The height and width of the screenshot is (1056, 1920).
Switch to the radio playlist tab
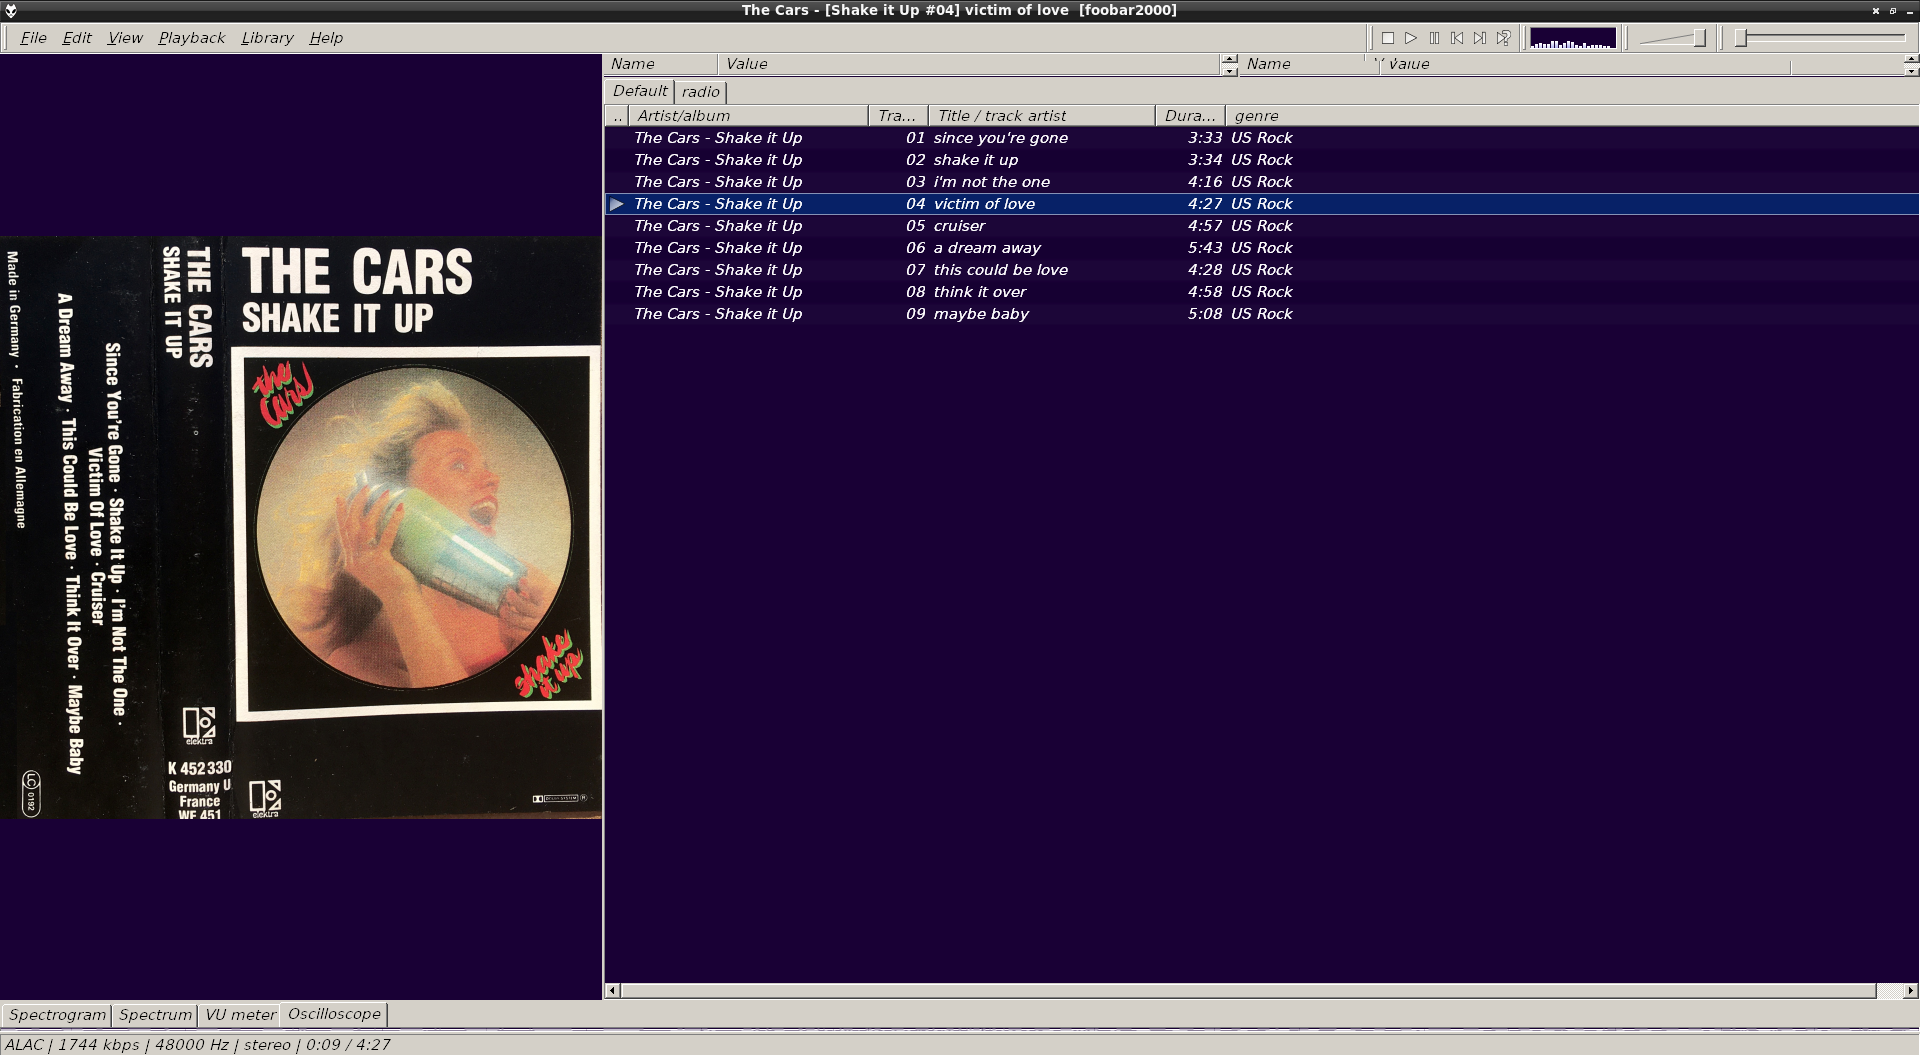coord(701,92)
